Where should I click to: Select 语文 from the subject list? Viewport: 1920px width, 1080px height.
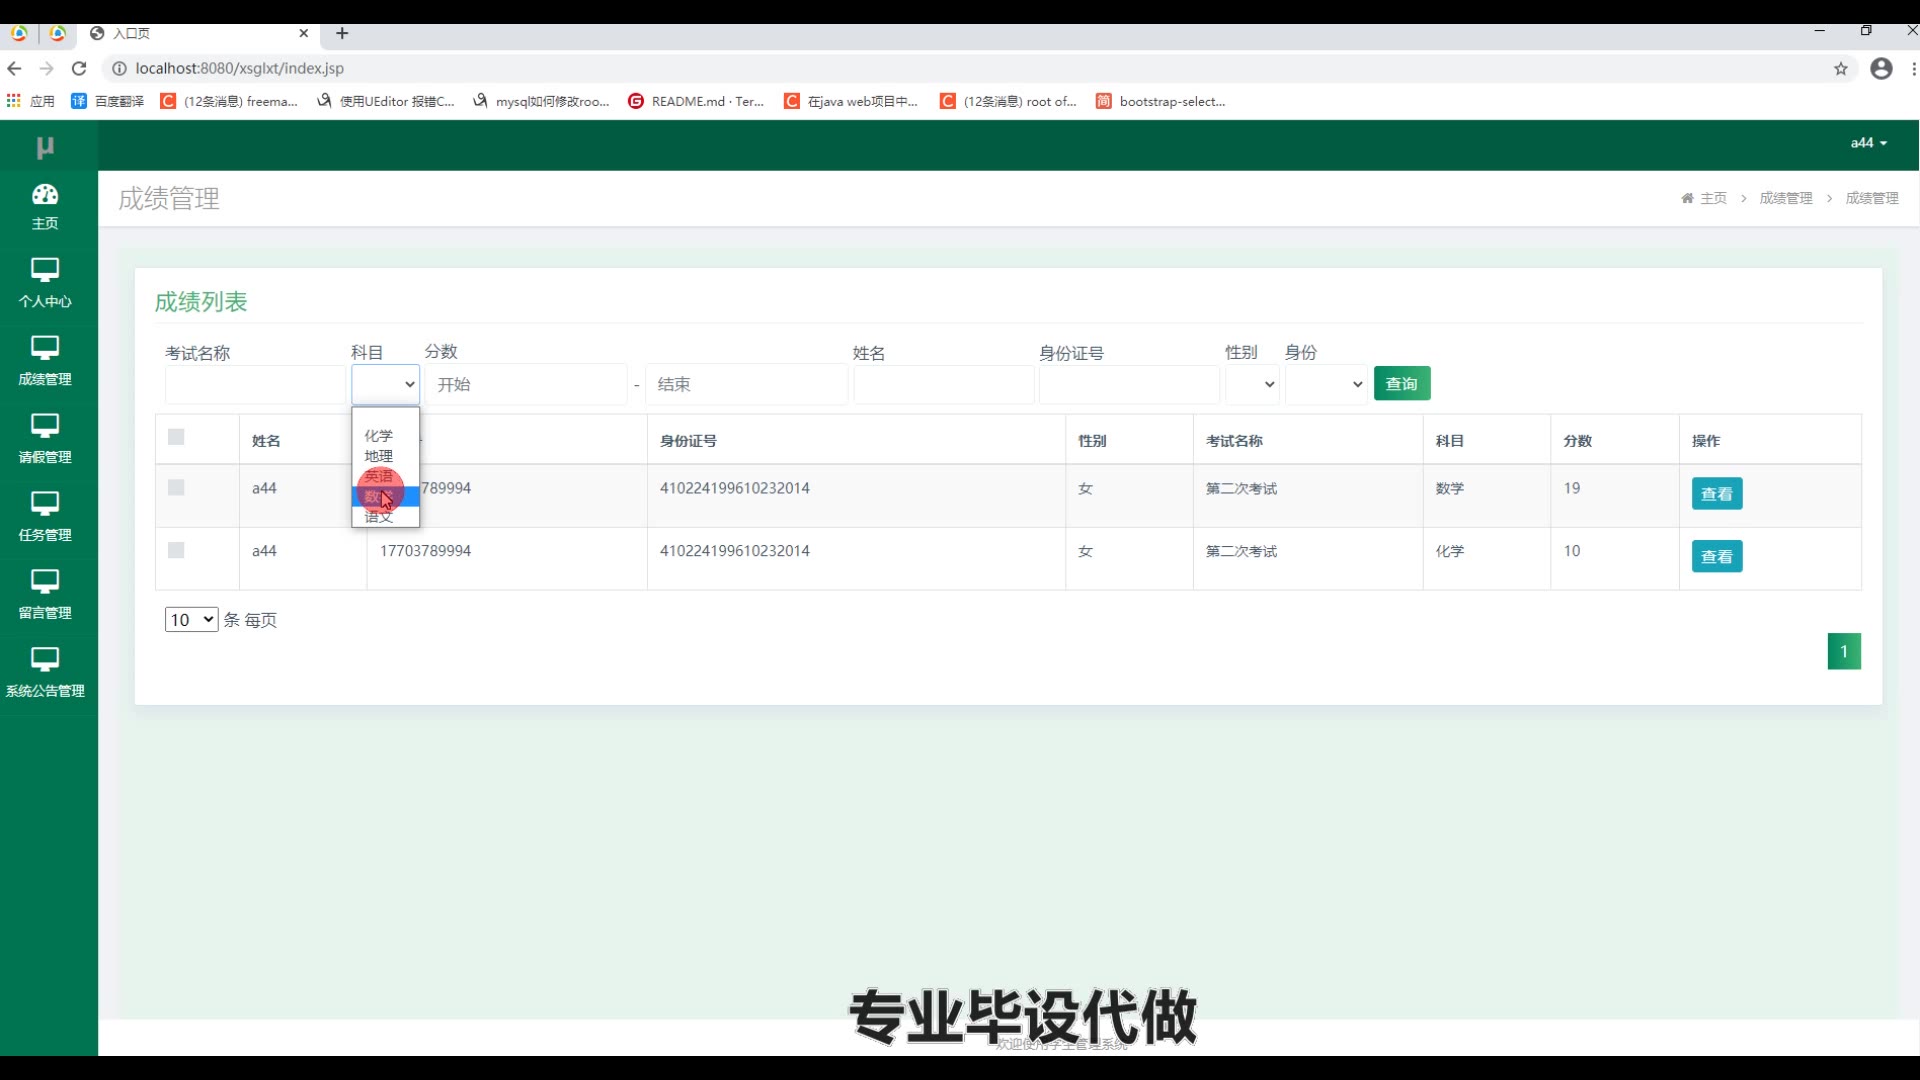(385, 517)
